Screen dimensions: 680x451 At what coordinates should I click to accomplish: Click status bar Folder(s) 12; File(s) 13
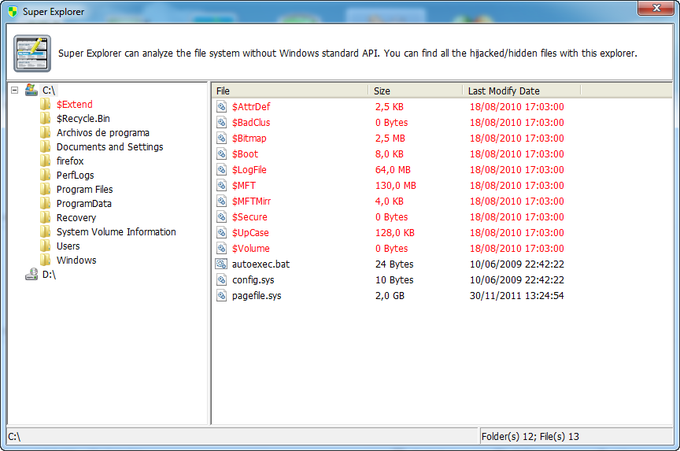coord(530,437)
